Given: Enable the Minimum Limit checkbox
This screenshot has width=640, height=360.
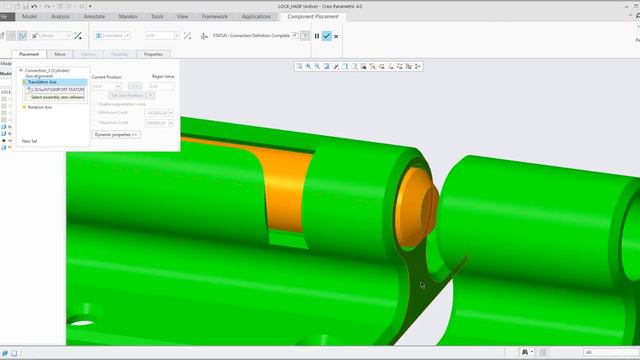Looking at the screenshot, I should pos(96,112).
